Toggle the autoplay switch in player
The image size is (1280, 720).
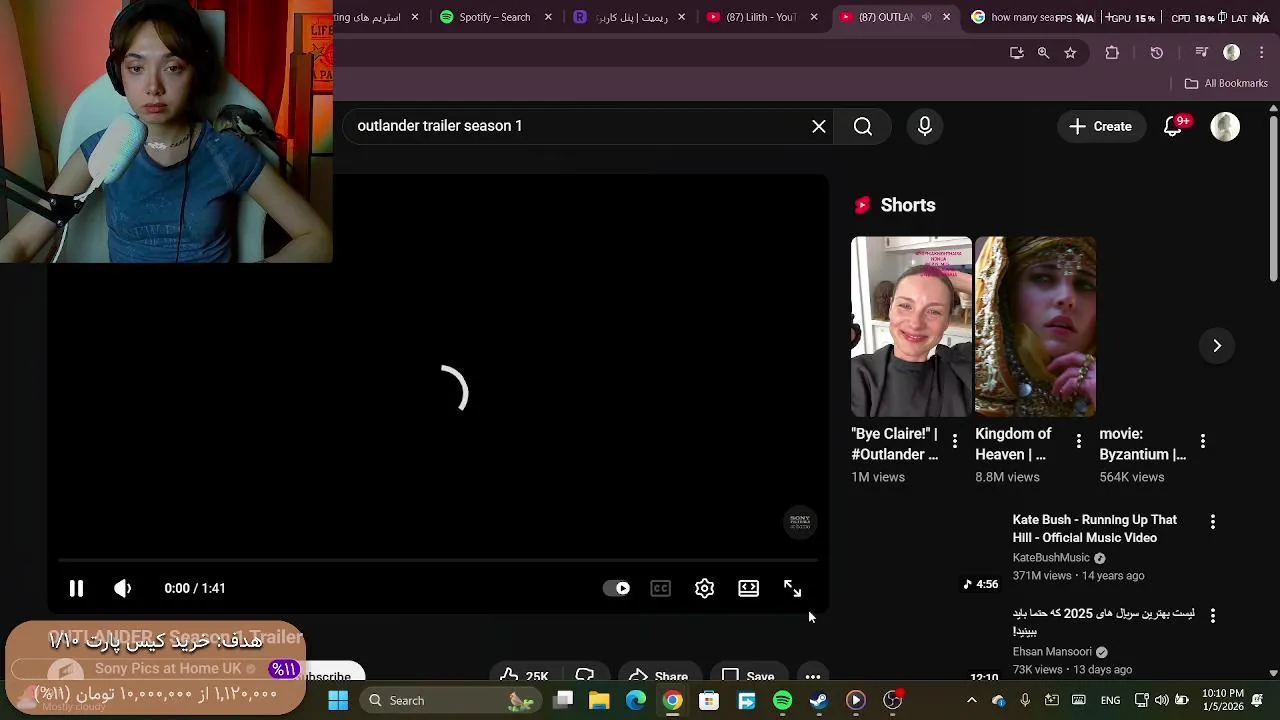[x=617, y=588]
